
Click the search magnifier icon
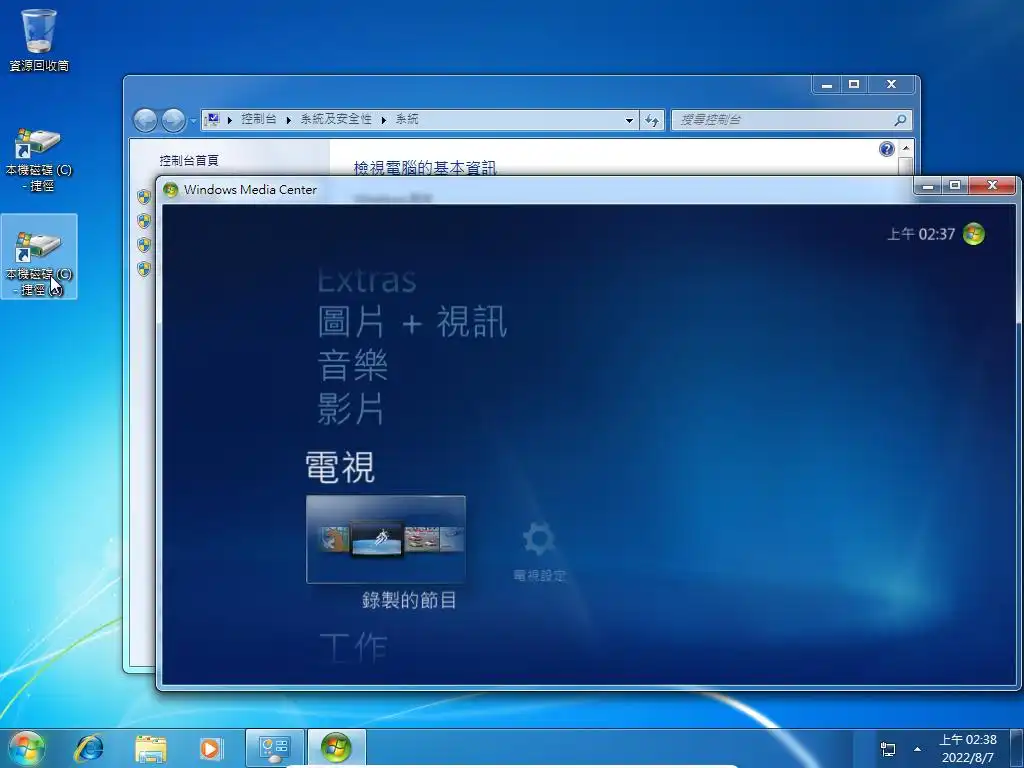tap(901, 120)
